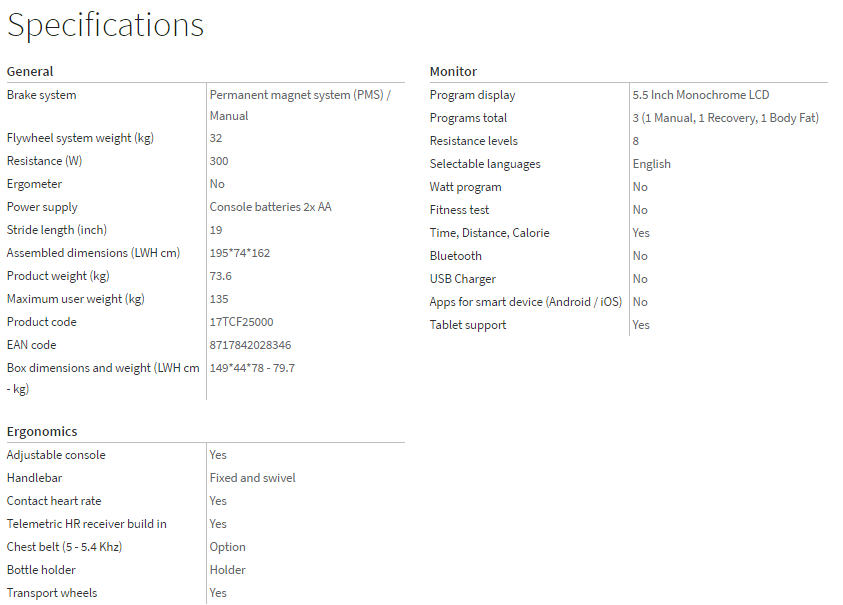Click the Chest belt Option value
The height and width of the screenshot is (605, 843).
(x=227, y=547)
